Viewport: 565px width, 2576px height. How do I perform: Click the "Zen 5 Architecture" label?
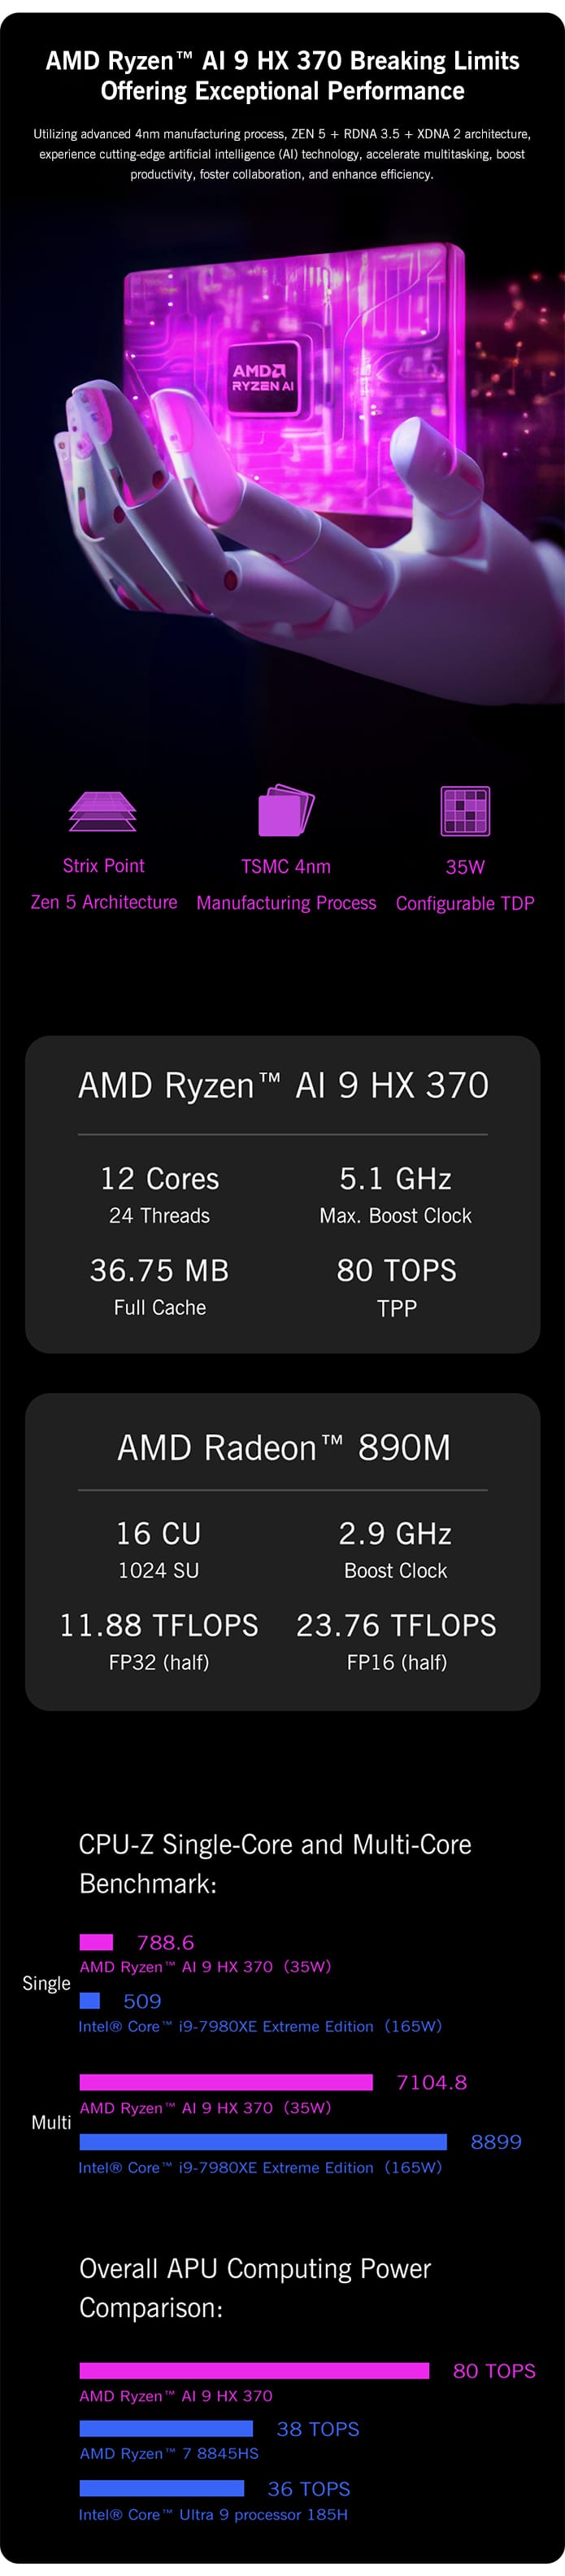(x=104, y=902)
